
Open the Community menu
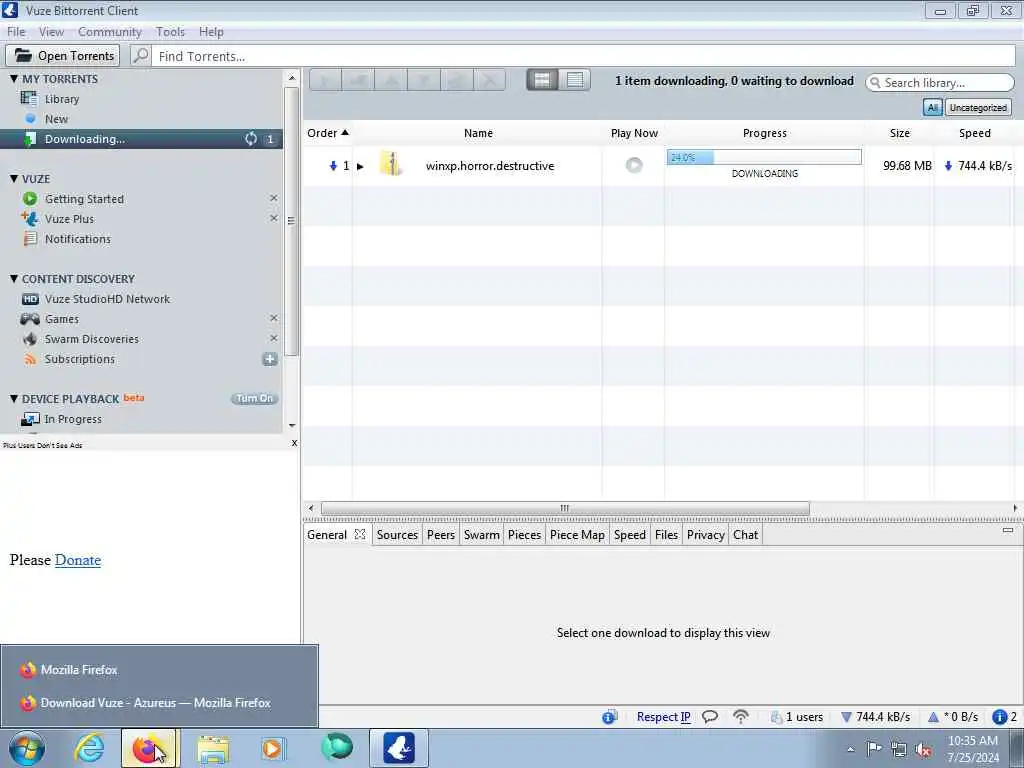coord(110,32)
